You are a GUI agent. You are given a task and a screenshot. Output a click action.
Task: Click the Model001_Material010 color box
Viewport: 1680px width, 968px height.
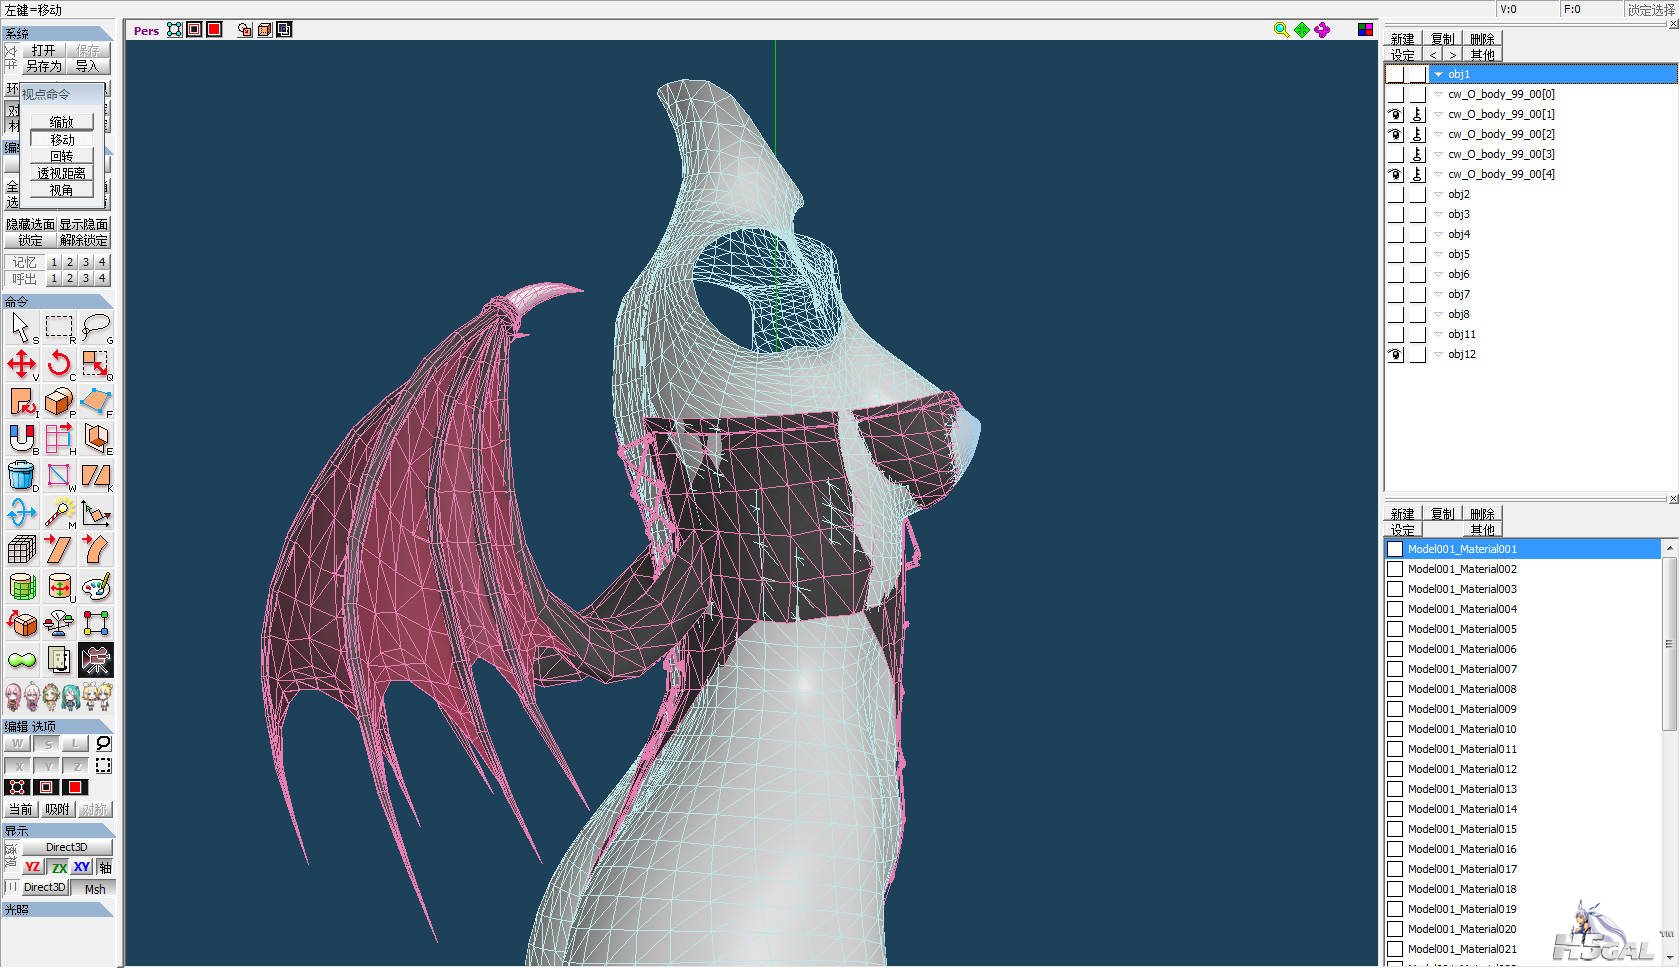click(1395, 729)
